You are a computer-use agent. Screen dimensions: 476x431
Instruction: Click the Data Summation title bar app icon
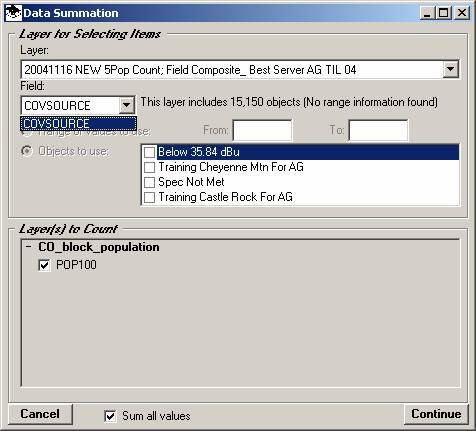(x=13, y=13)
